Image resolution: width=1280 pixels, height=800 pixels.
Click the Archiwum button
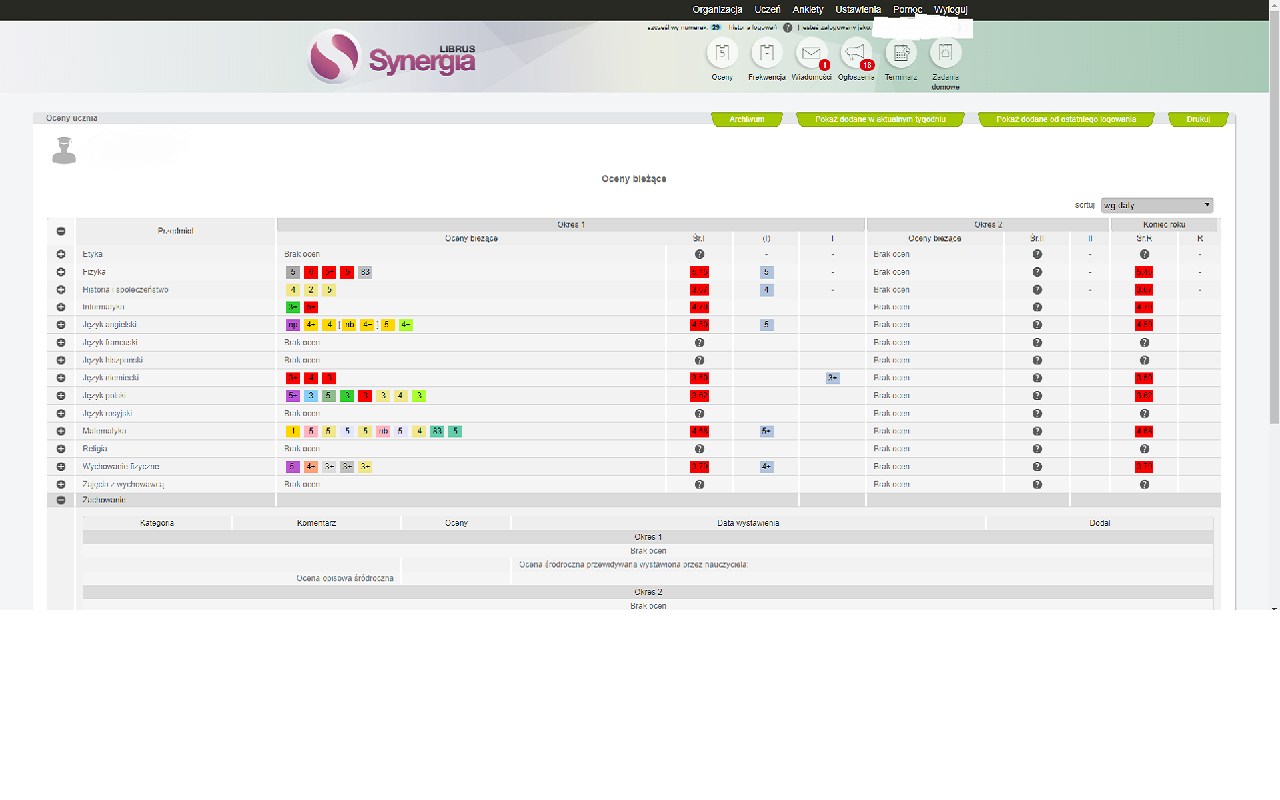(x=746, y=119)
